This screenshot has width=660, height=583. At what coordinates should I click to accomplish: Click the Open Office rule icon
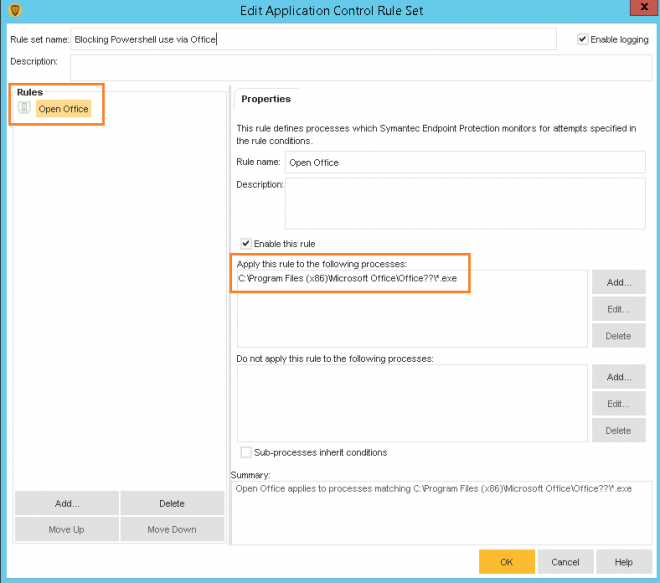24,108
